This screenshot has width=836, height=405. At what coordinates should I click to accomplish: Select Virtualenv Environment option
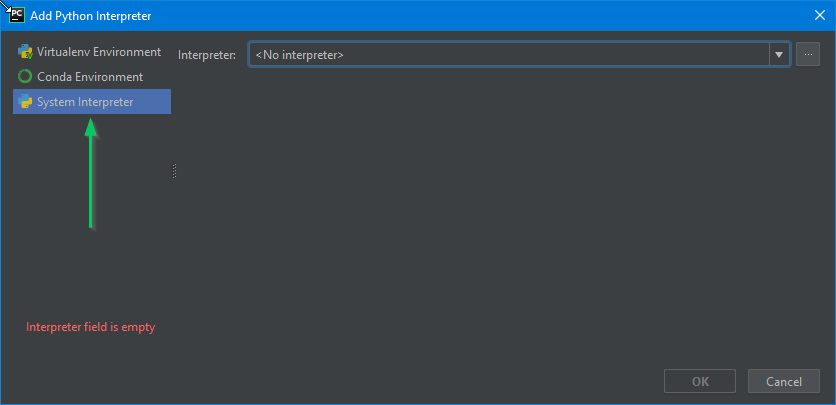tap(92, 52)
